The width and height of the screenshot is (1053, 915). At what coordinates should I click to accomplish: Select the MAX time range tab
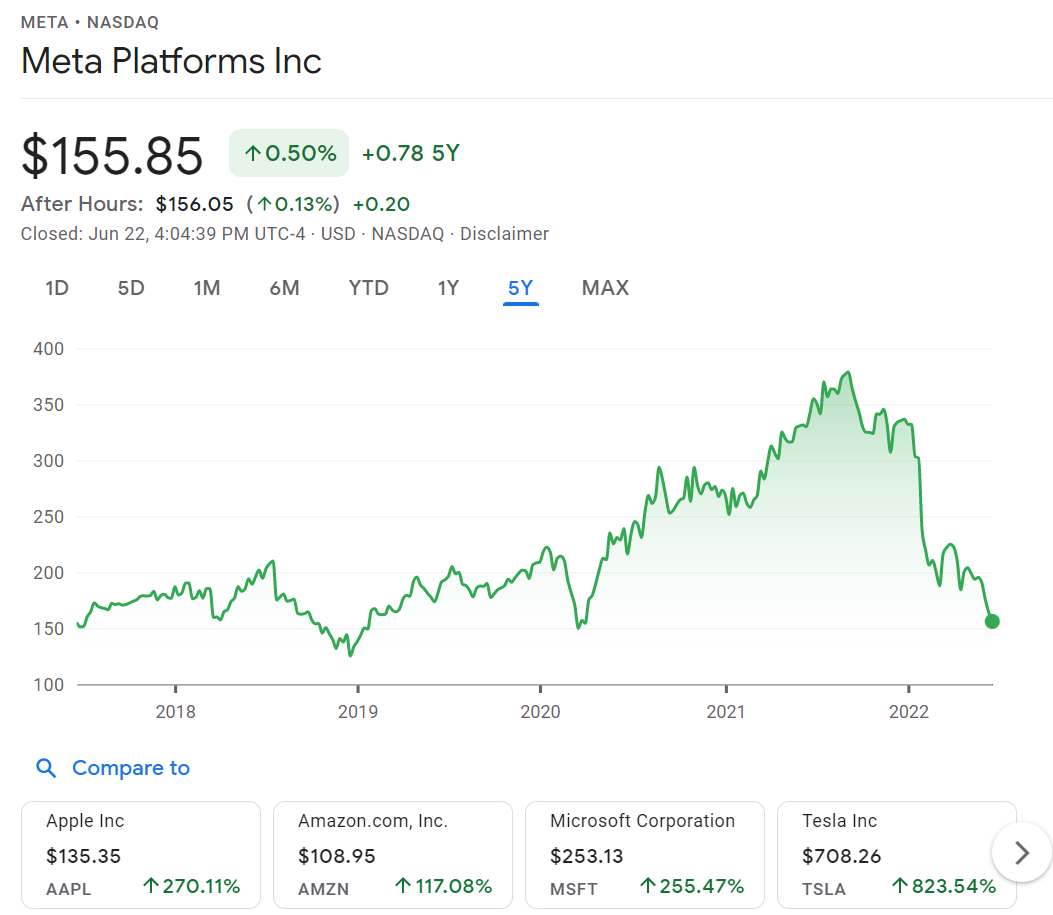[x=605, y=288]
